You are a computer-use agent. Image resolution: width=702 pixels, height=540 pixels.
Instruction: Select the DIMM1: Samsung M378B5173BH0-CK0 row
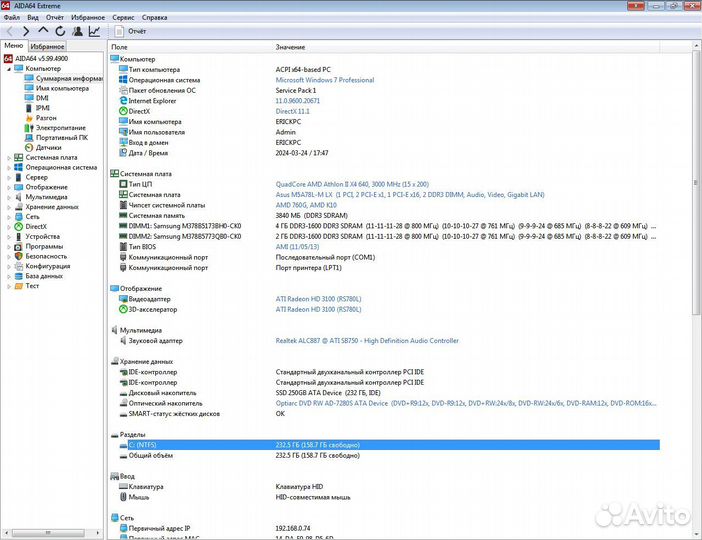[x=389, y=226]
